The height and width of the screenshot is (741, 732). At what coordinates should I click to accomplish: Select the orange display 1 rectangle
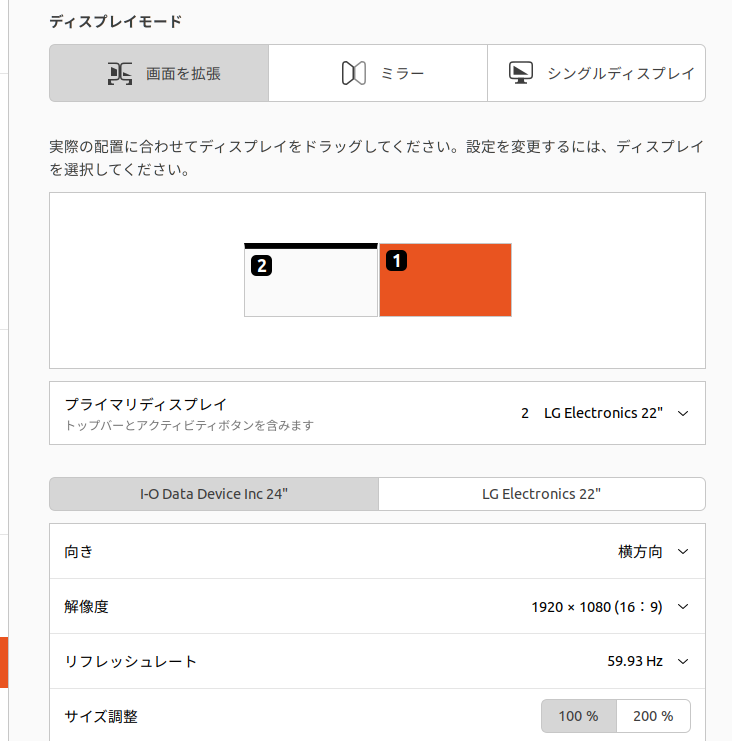click(x=445, y=280)
